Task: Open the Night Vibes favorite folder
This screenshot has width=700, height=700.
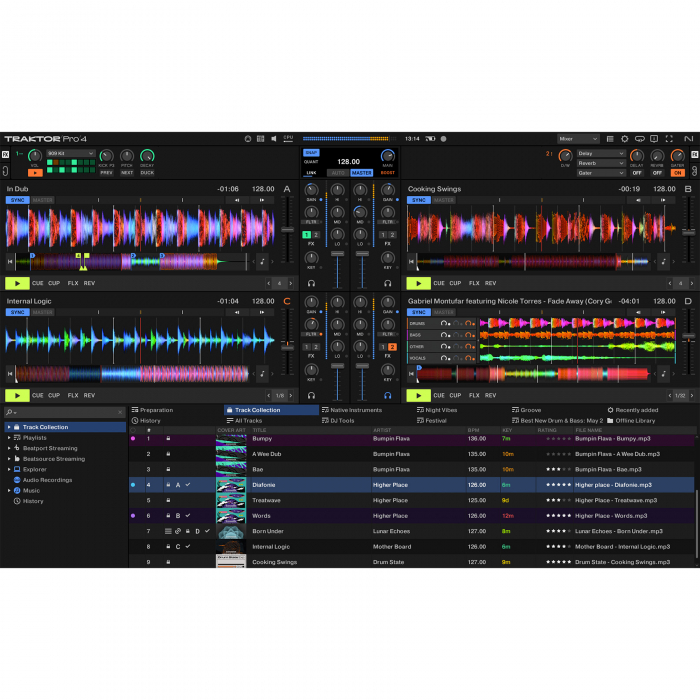Action: (x=441, y=410)
